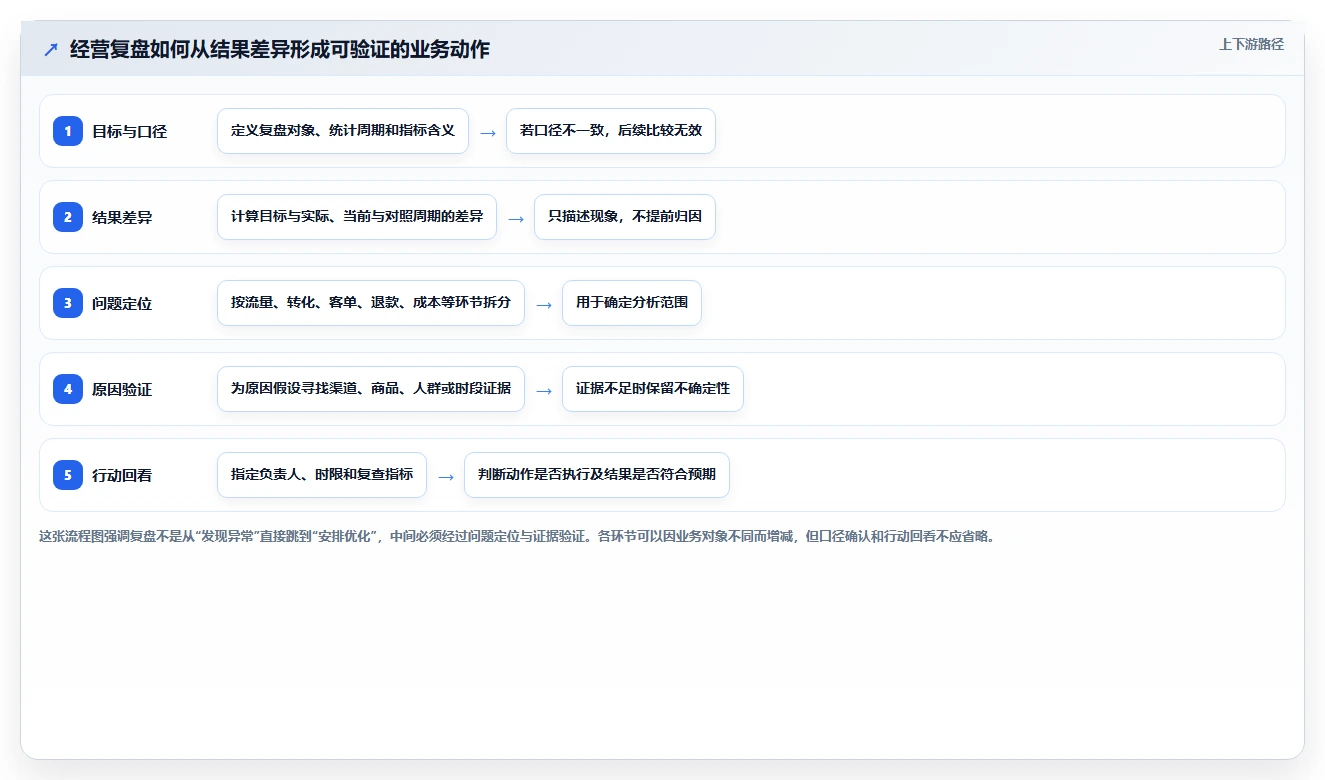1325x780 pixels.
Task: Click the 为原因假设寻找渠道、商品、人群或时段证据 box
Action: [371, 389]
